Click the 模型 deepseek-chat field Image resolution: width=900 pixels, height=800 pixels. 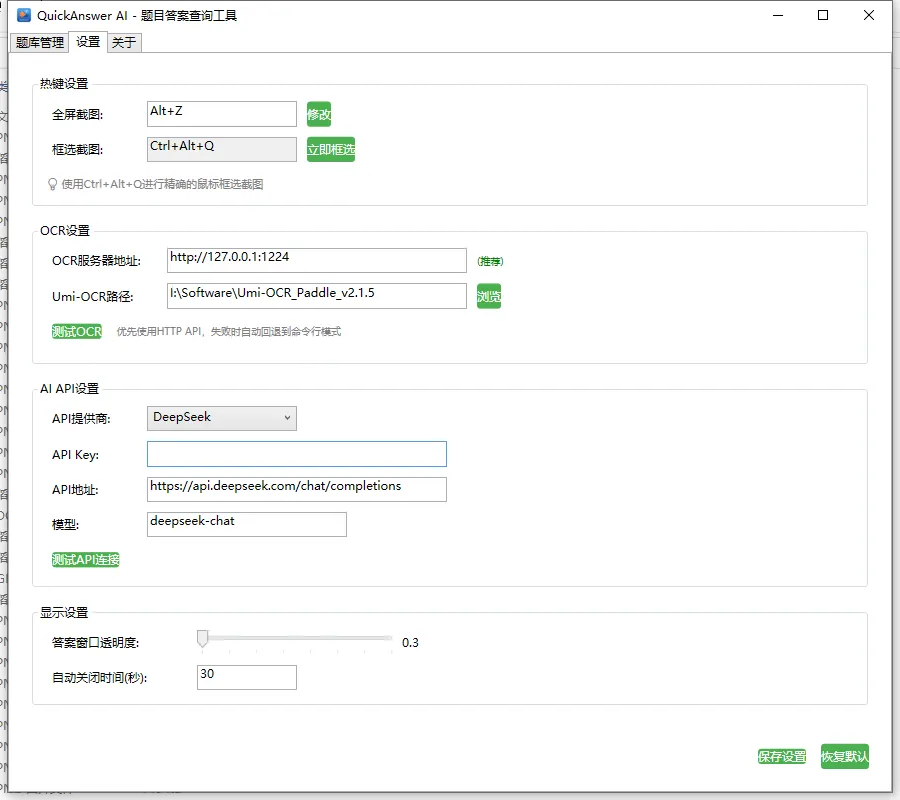247,524
